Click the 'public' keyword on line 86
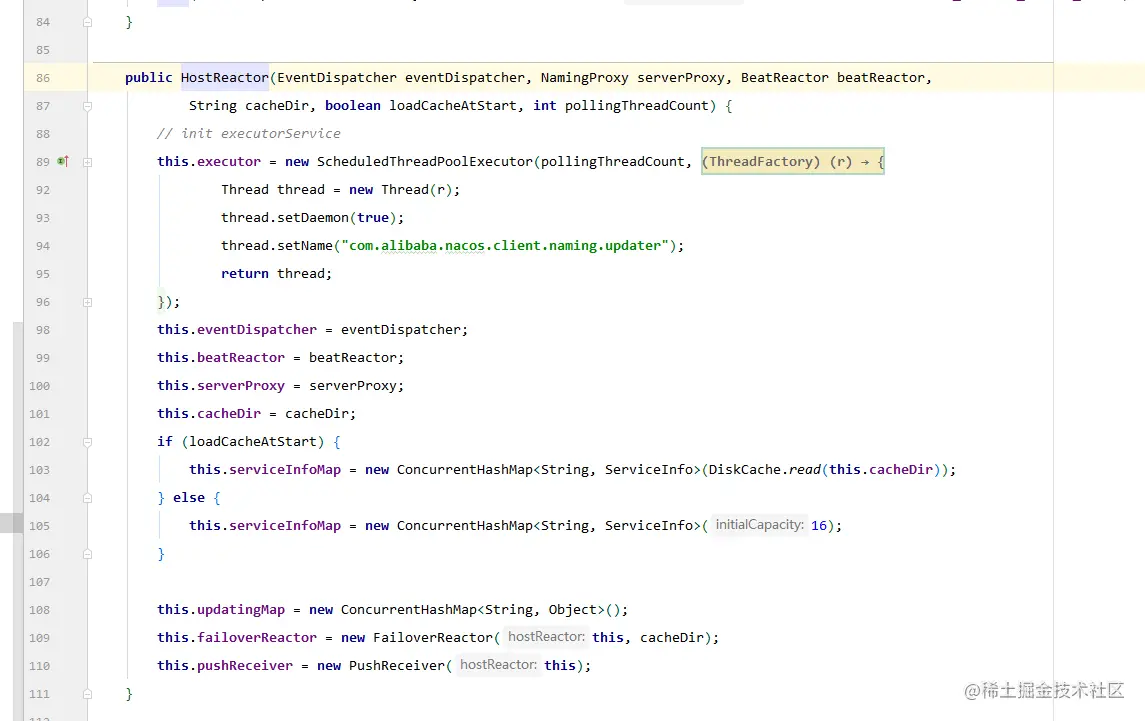 [149, 77]
